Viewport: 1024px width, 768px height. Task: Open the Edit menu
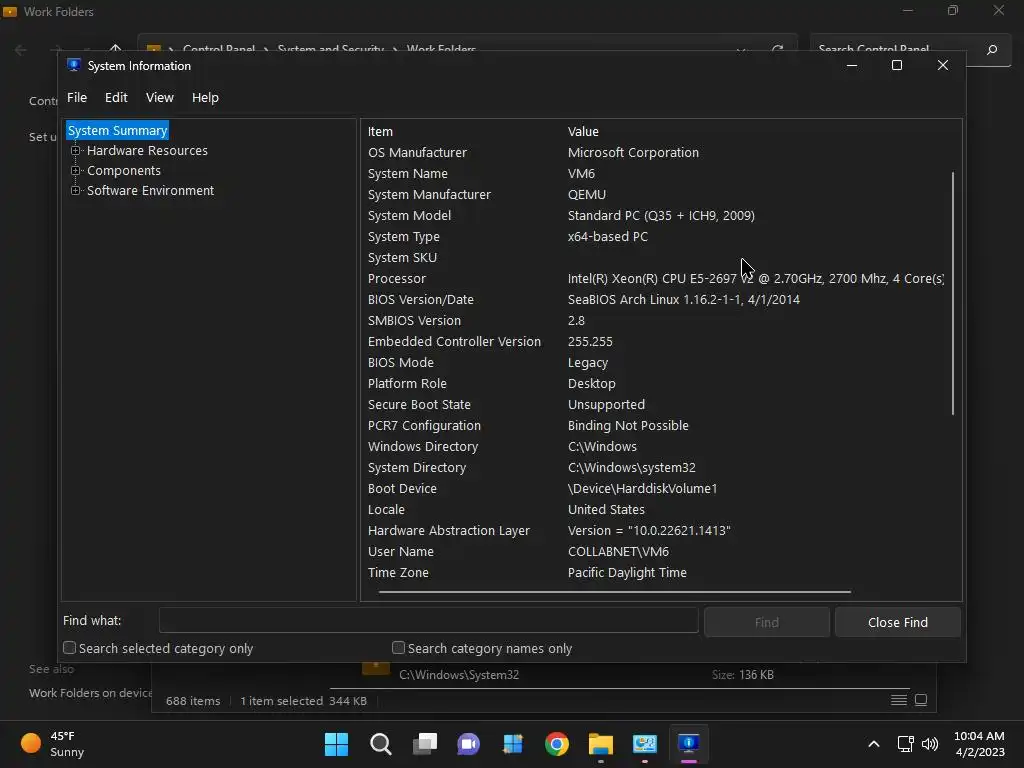pos(116,97)
